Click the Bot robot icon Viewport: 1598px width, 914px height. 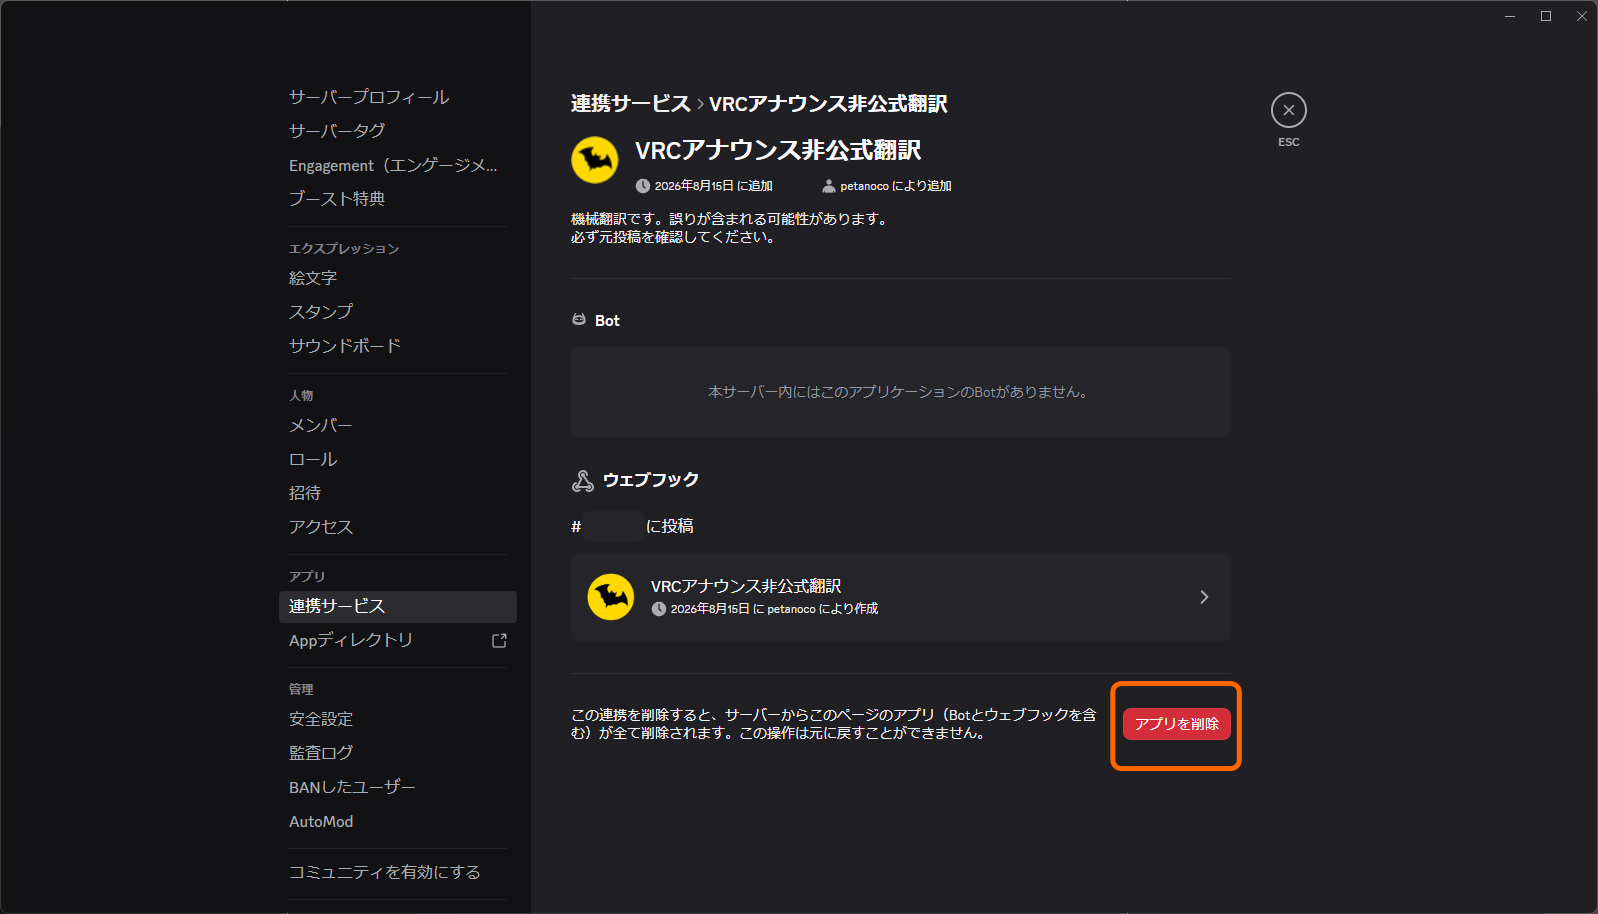point(579,320)
